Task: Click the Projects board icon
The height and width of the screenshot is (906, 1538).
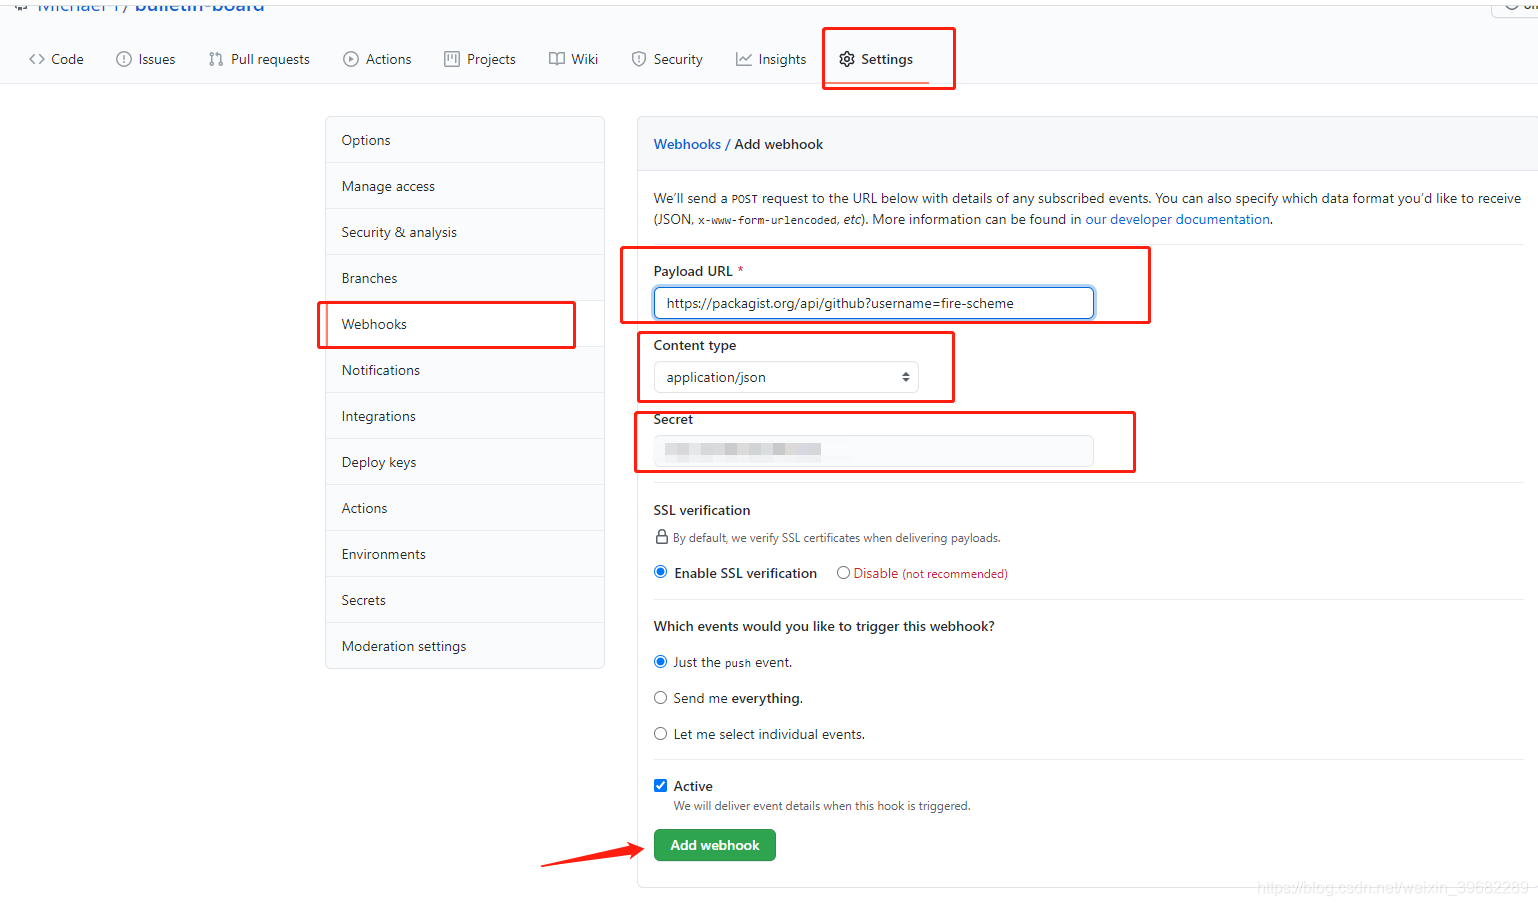Action: [452, 59]
